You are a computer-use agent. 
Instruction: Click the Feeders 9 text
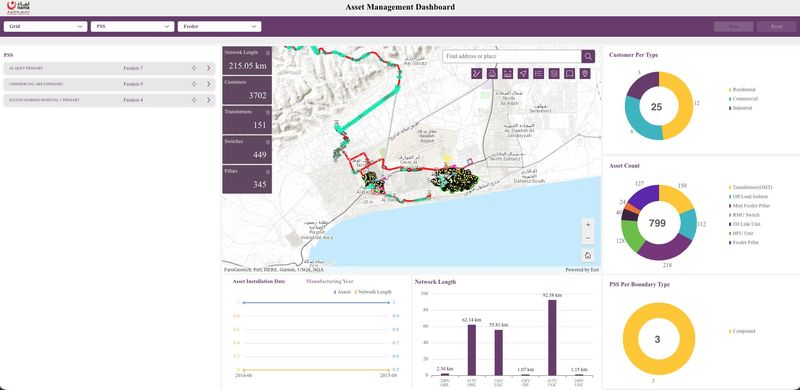point(133,84)
